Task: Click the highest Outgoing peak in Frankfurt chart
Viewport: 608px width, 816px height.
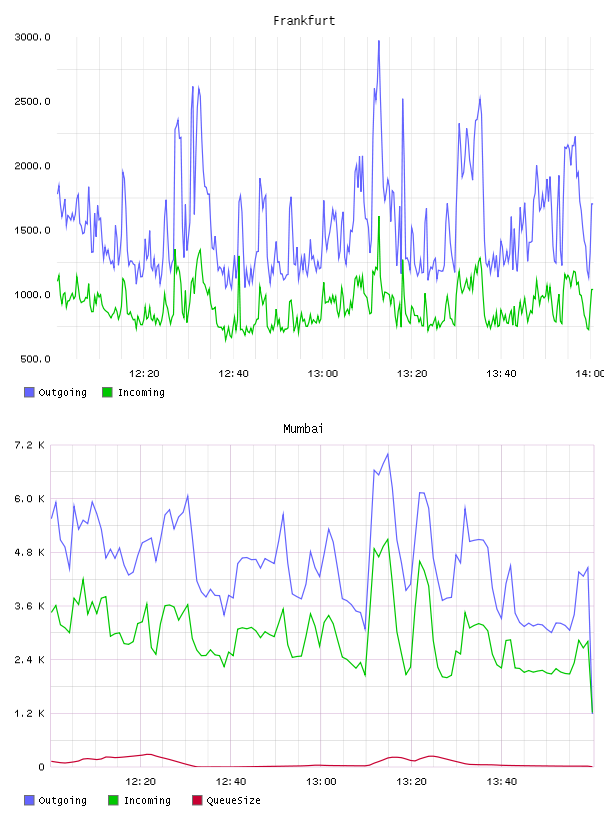Action: (x=378, y=41)
